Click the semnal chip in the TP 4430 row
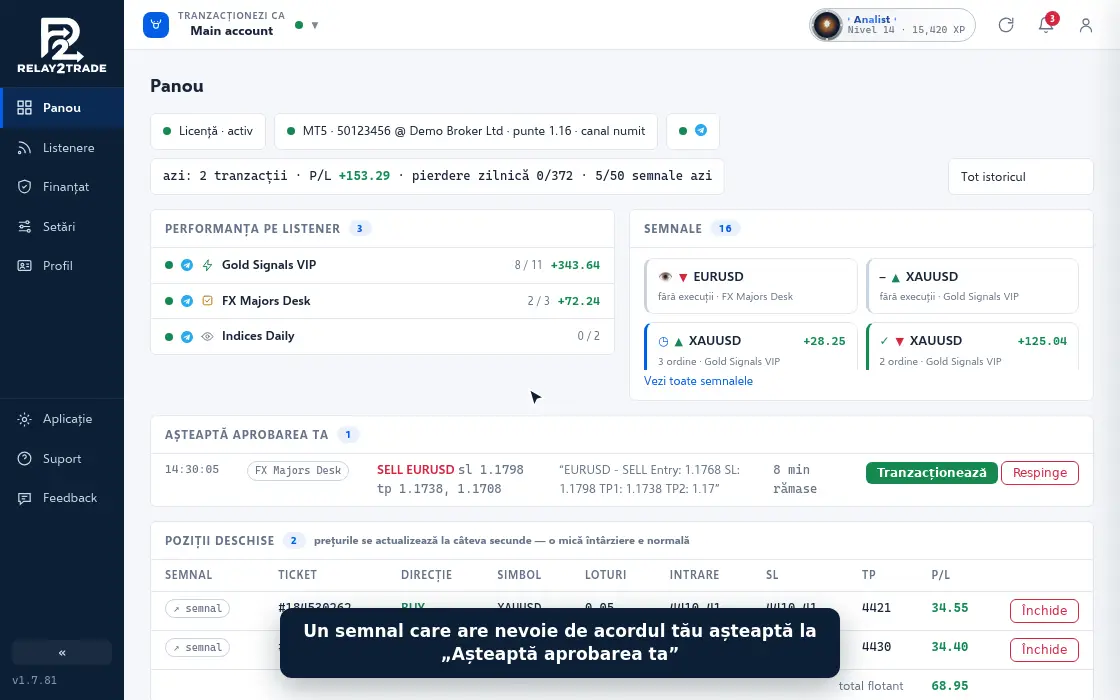Screen dimensions: 1120x700 point(197,648)
